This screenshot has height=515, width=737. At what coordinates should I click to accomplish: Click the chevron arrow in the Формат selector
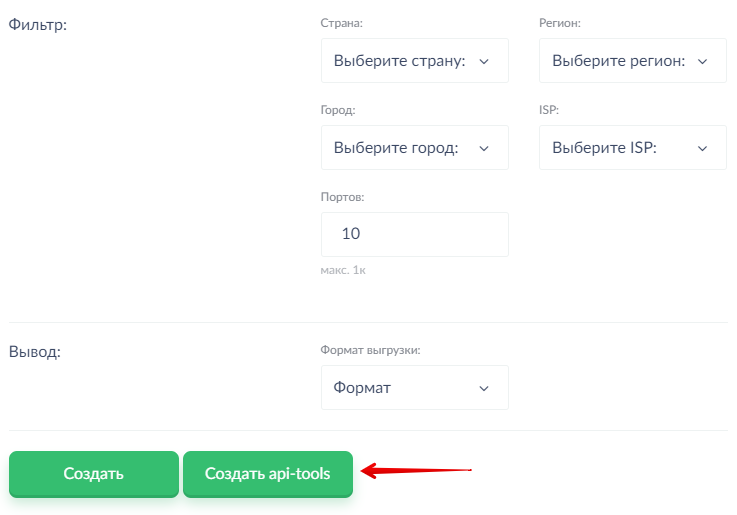(x=484, y=389)
